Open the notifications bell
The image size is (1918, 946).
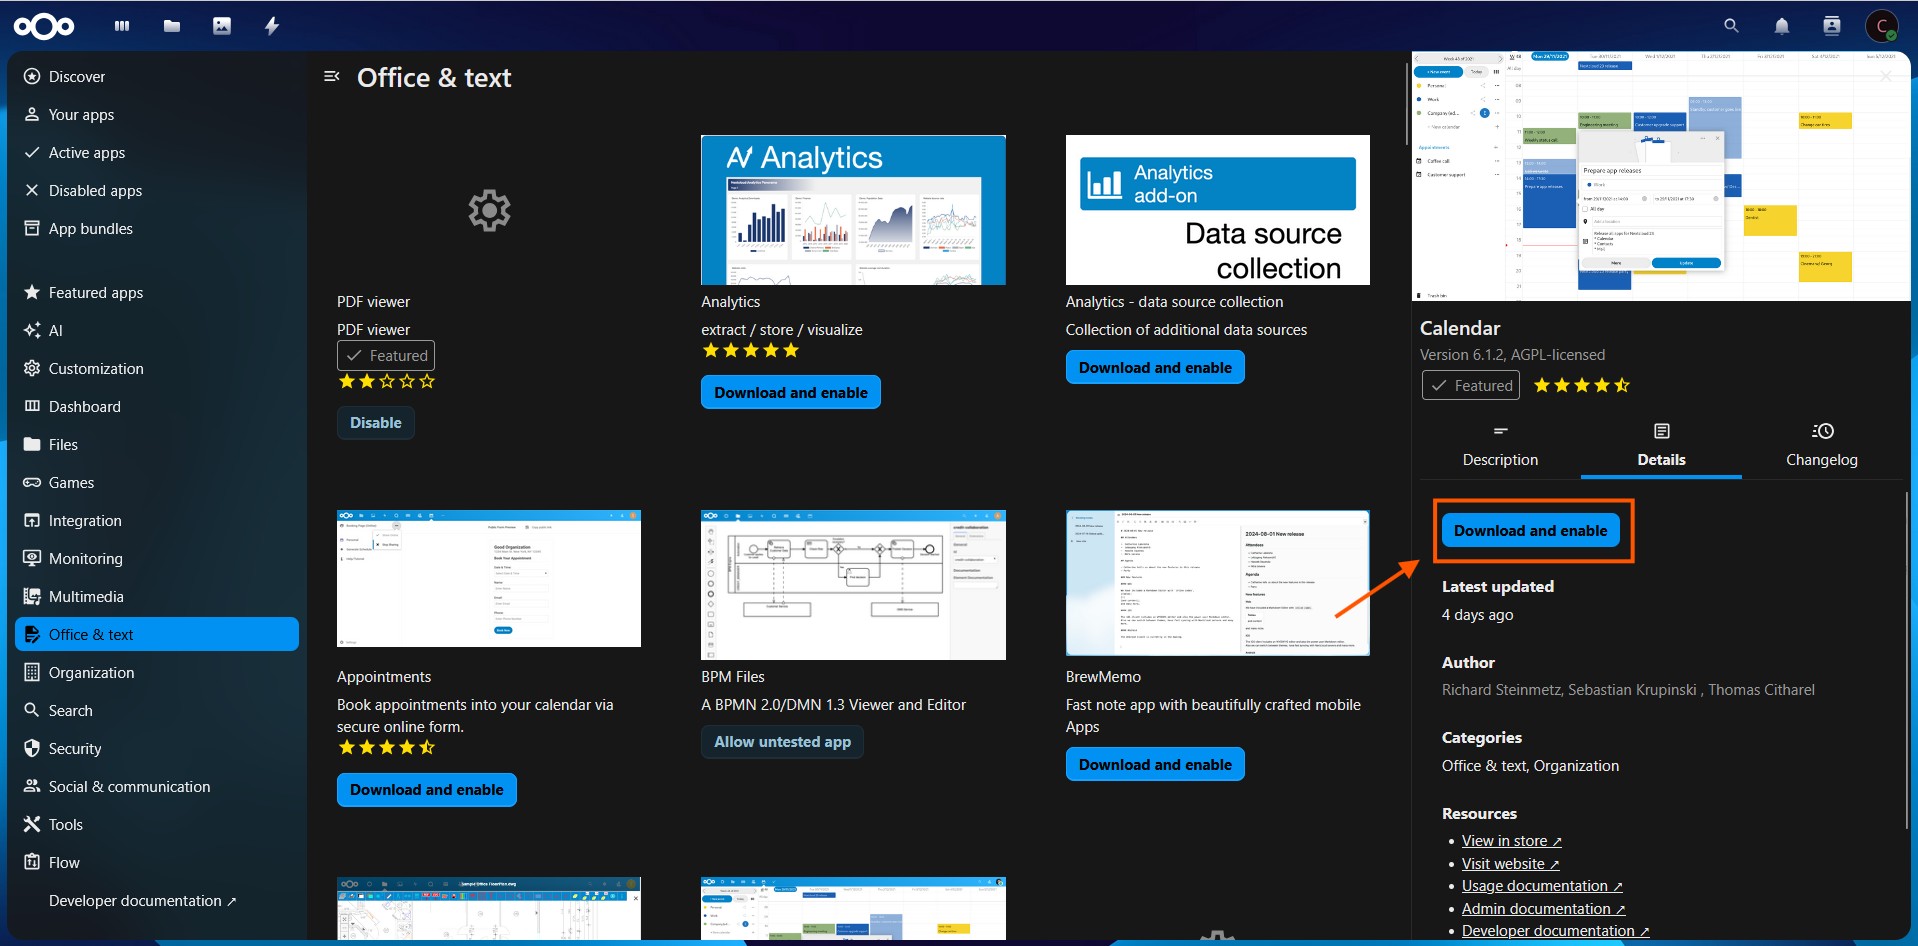click(x=1781, y=26)
